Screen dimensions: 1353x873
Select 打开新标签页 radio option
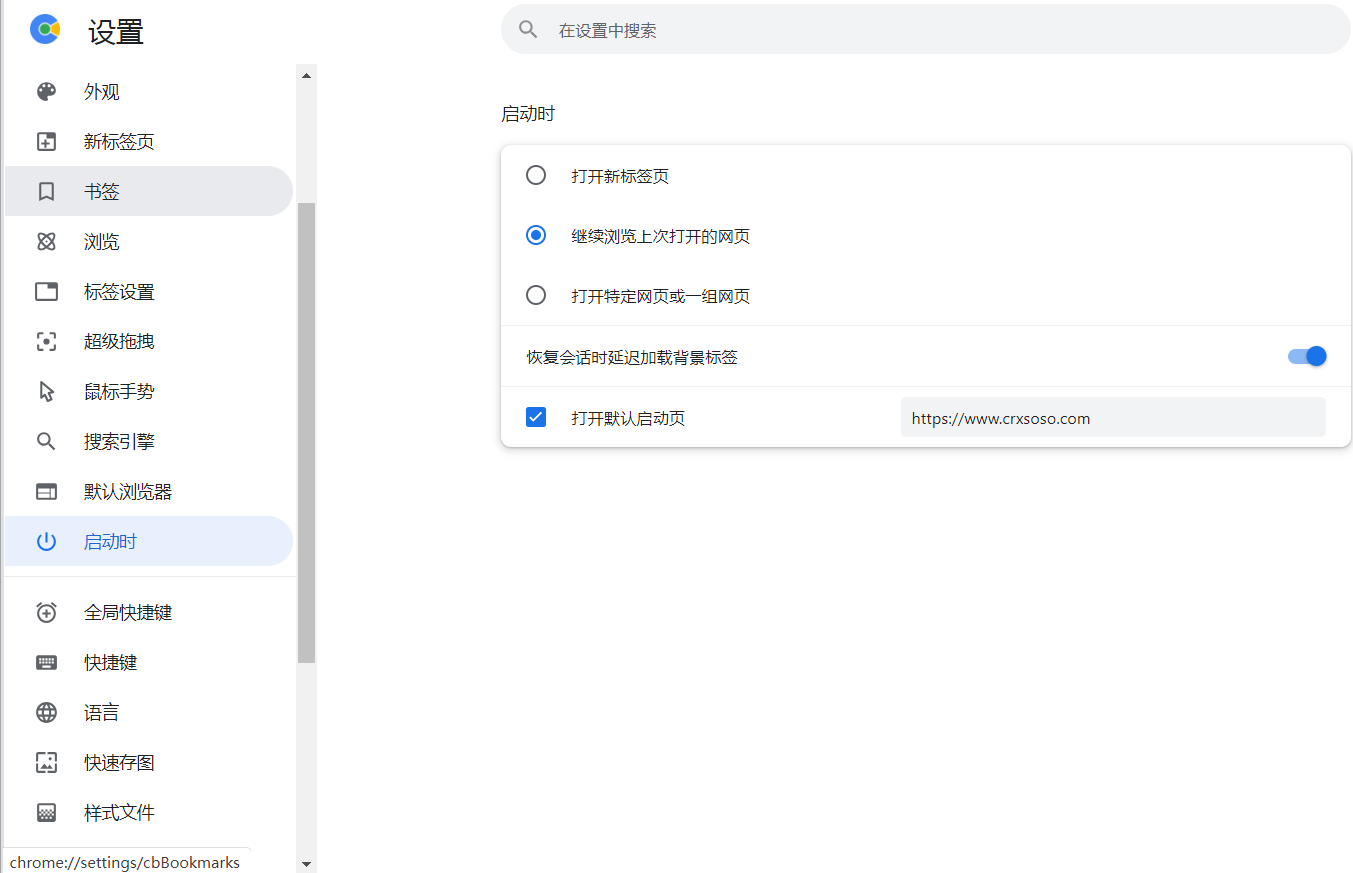(x=536, y=176)
